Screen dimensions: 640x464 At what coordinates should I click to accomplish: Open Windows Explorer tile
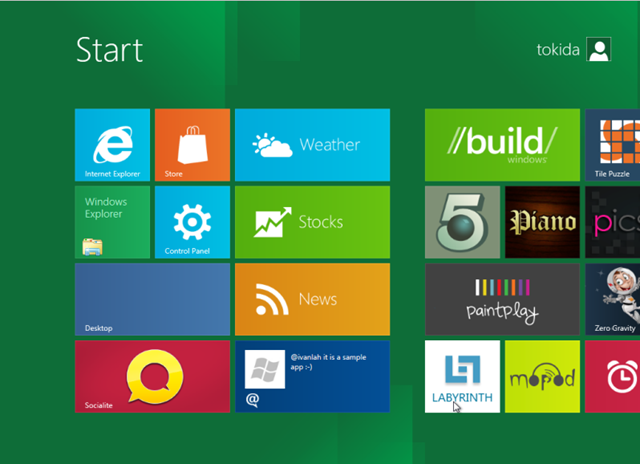pos(112,222)
